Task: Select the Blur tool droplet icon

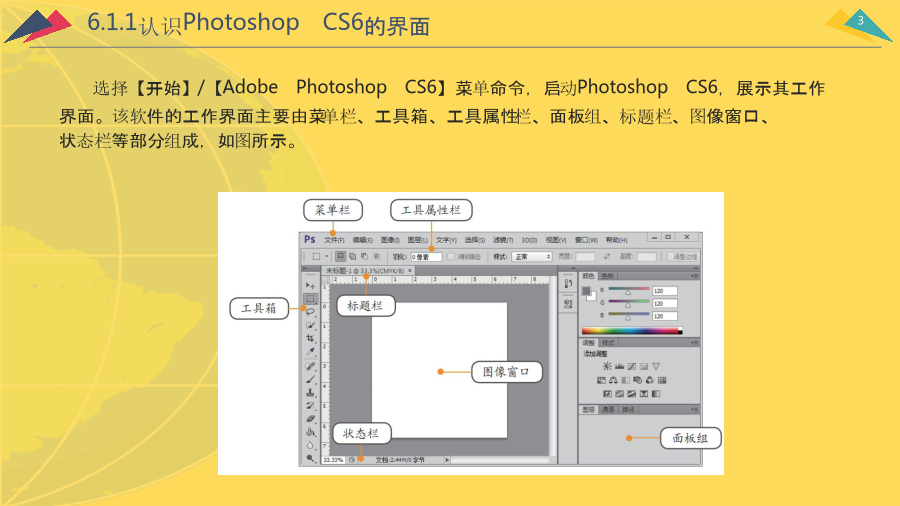Action: [x=311, y=445]
